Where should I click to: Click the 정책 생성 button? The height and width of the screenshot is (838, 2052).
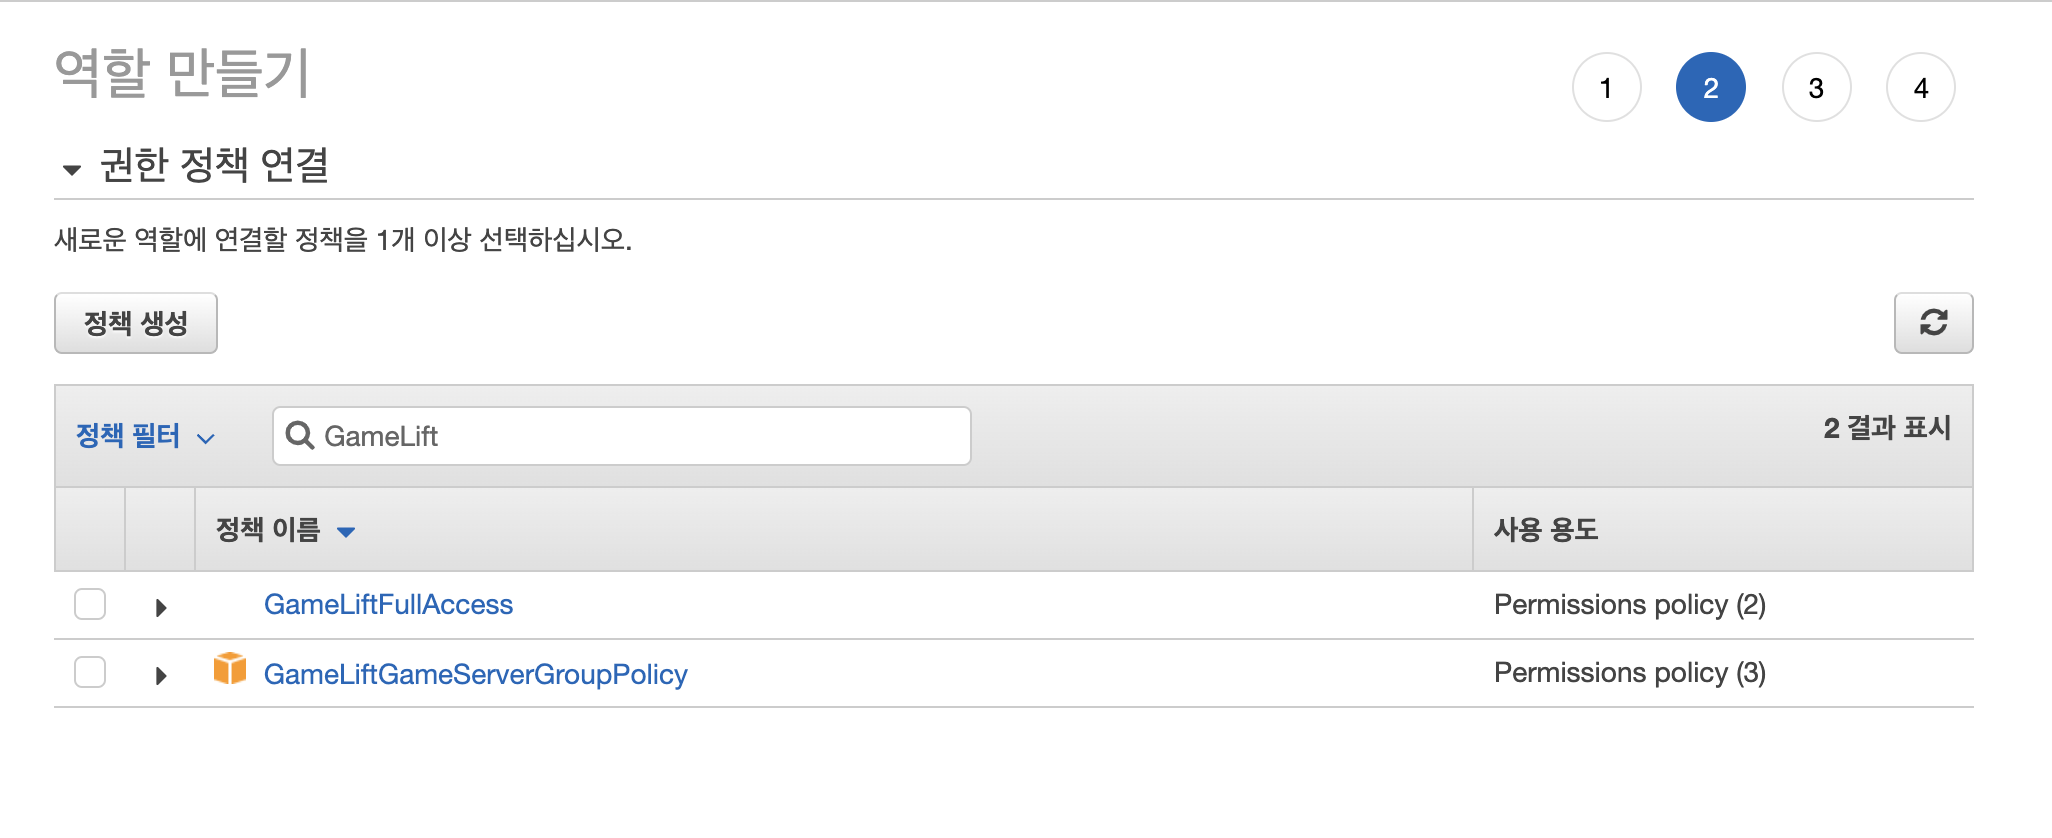coord(136,323)
